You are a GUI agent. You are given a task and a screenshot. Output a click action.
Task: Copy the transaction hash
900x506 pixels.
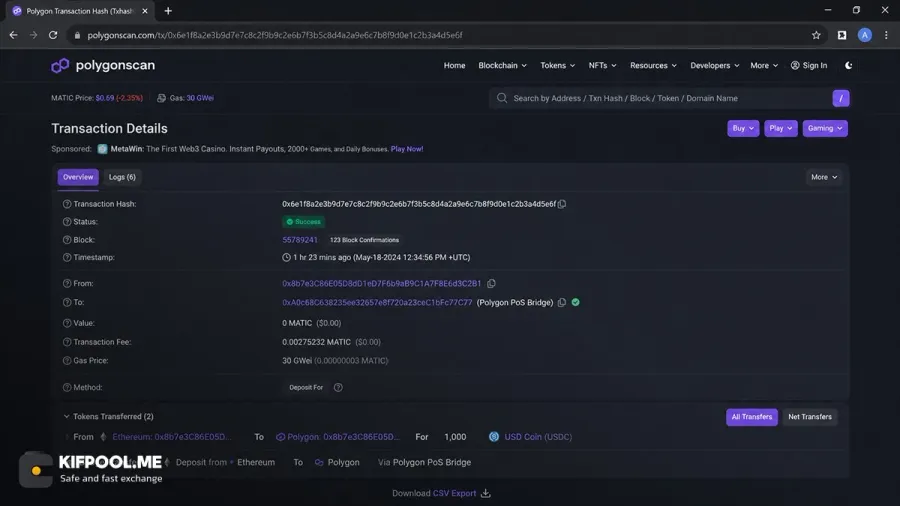tap(562, 204)
